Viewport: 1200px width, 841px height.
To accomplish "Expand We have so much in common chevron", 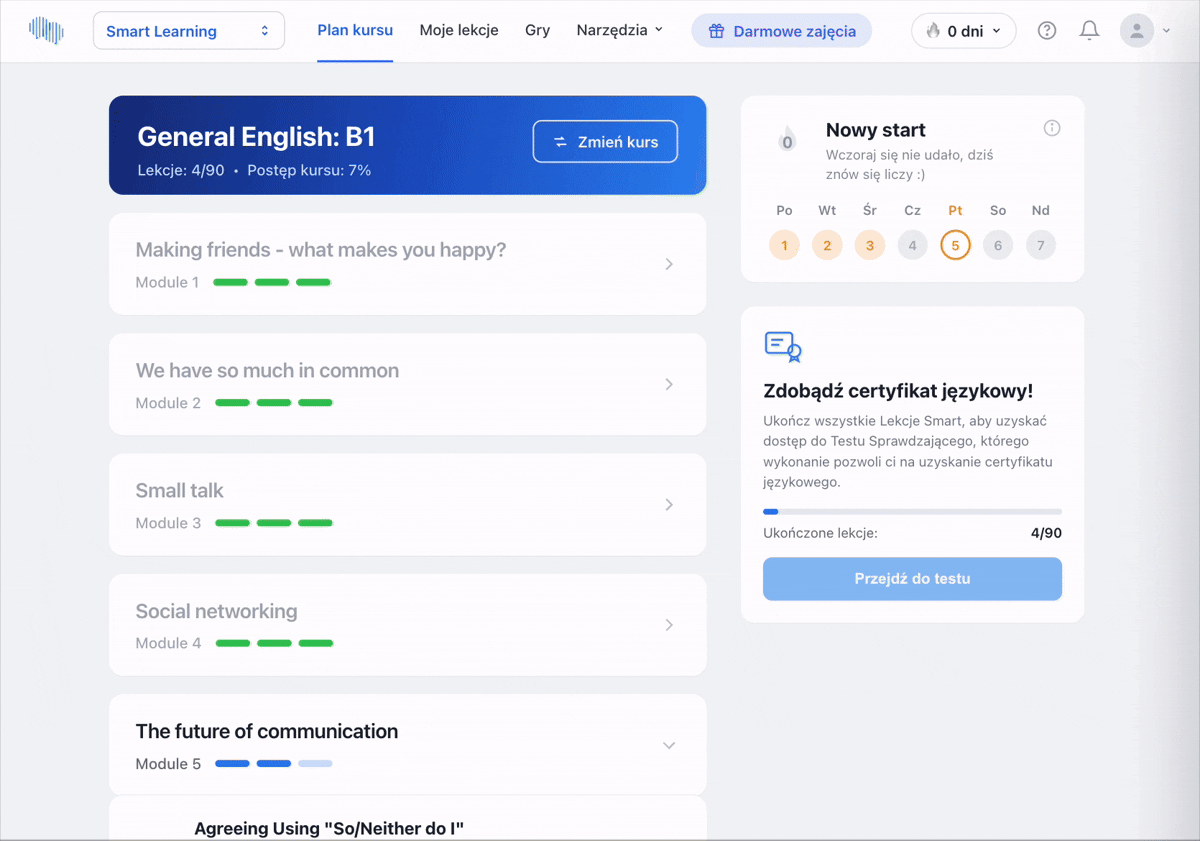I will 669,384.
